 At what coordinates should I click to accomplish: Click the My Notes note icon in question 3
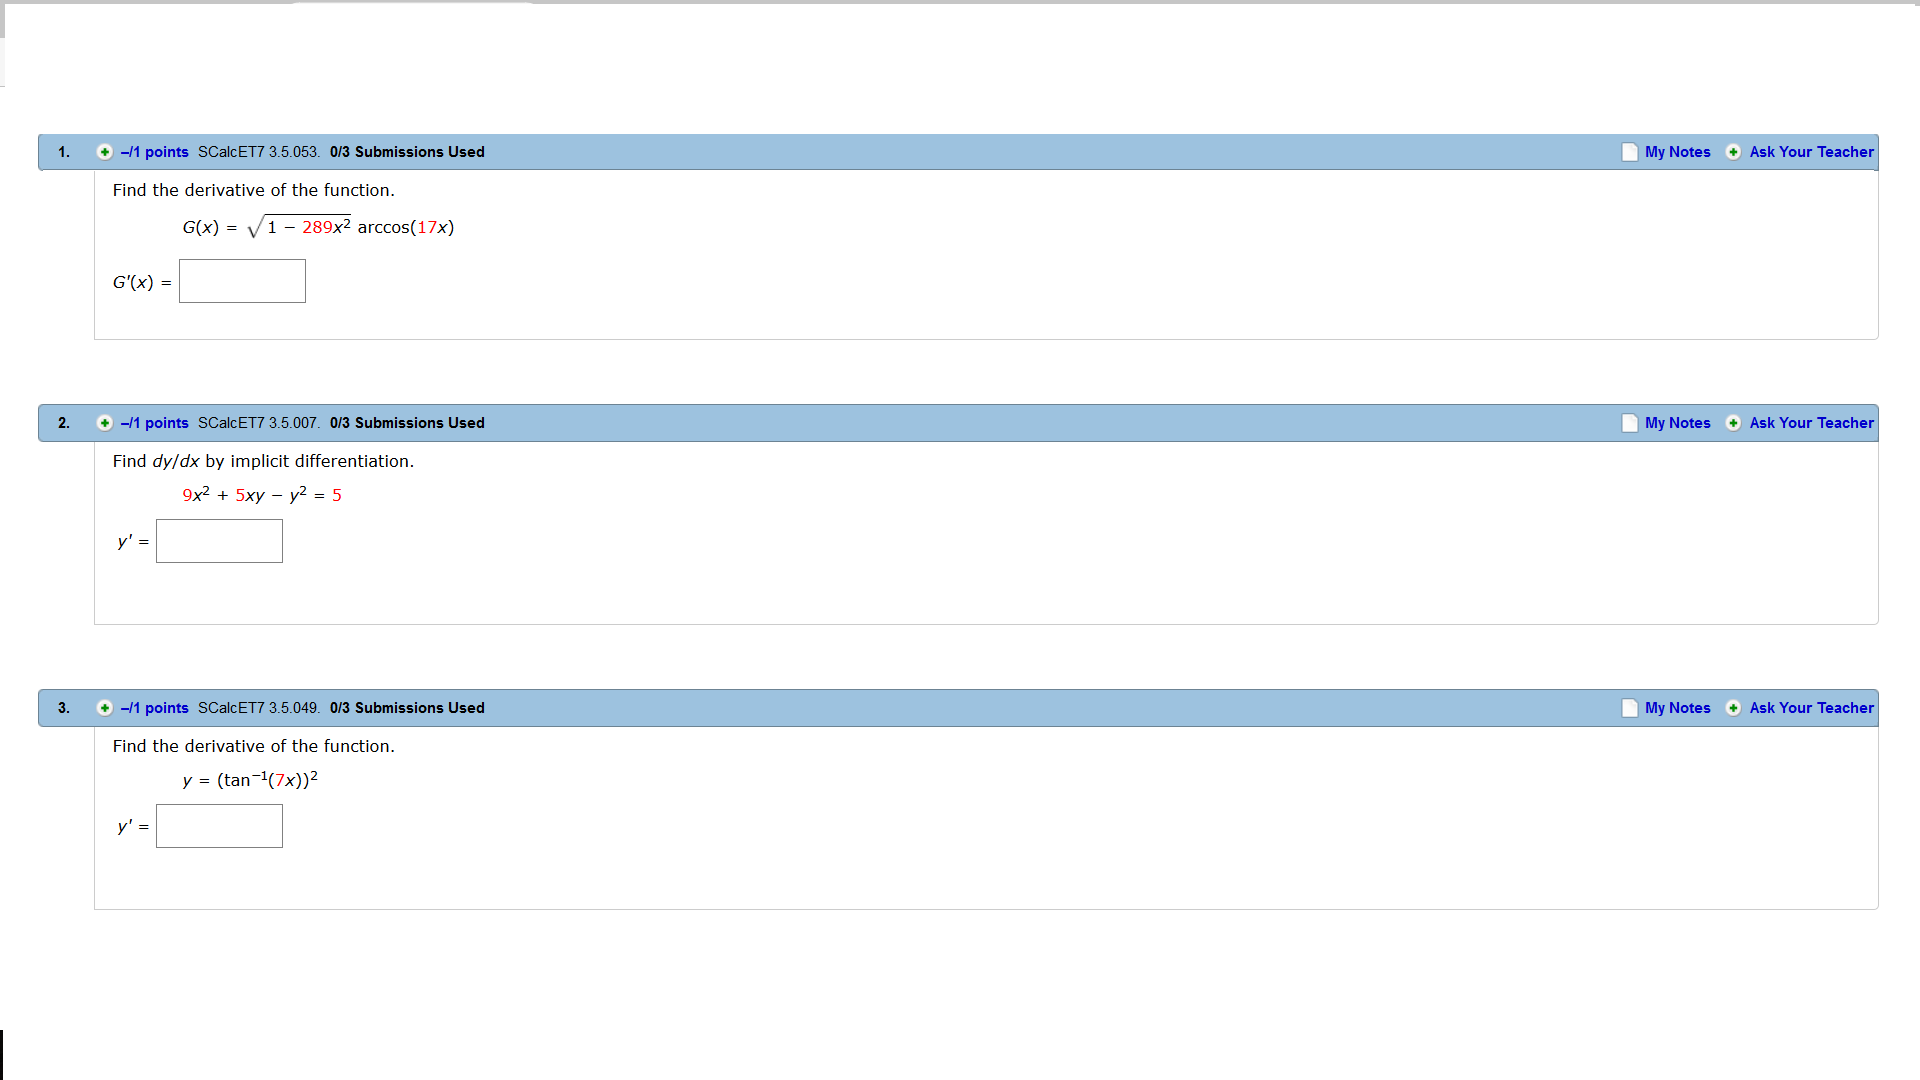click(1630, 708)
